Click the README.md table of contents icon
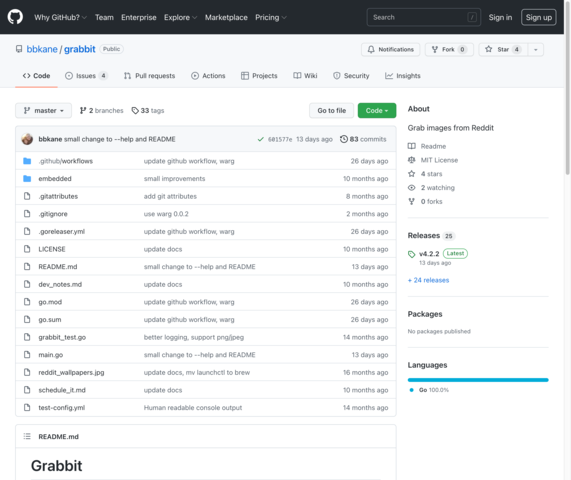 pyautogui.click(x=27, y=436)
